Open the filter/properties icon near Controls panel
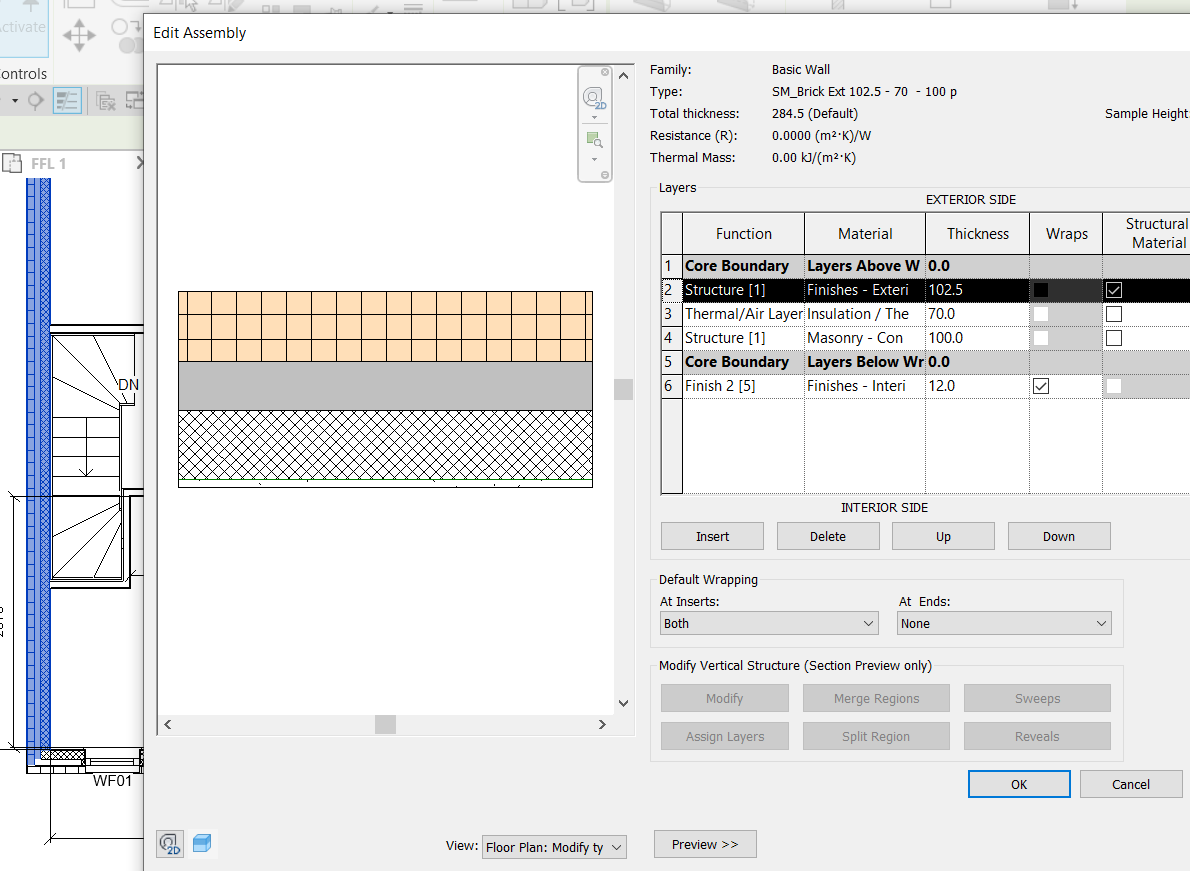 [x=68, y=100]
